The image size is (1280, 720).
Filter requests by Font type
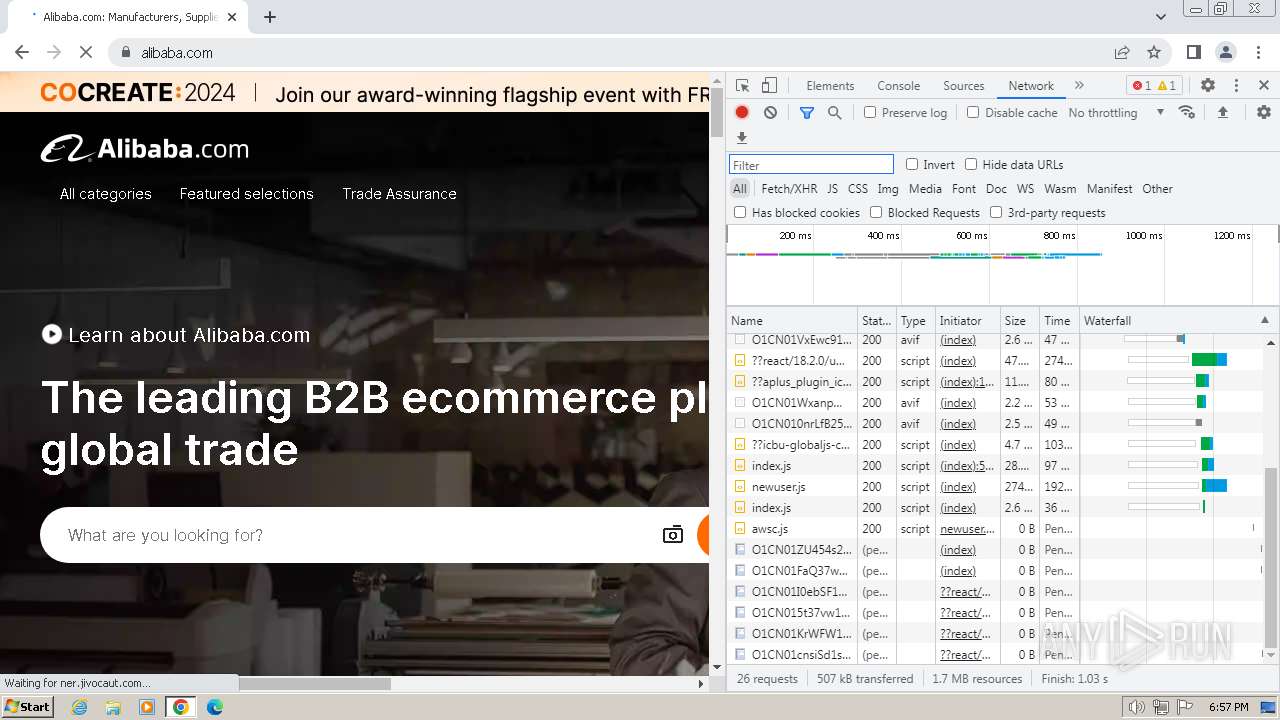(x=964, y=189)
